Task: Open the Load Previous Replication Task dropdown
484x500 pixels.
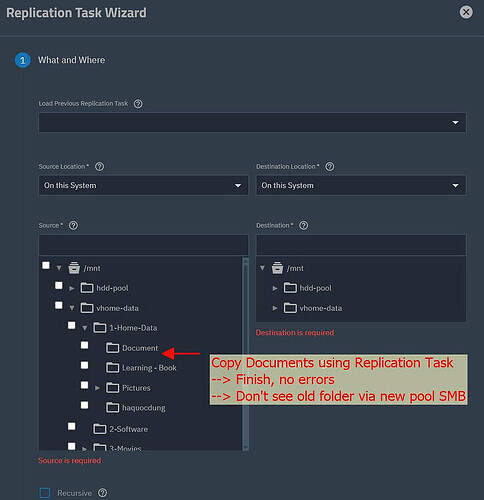Action: pos(252,122)
